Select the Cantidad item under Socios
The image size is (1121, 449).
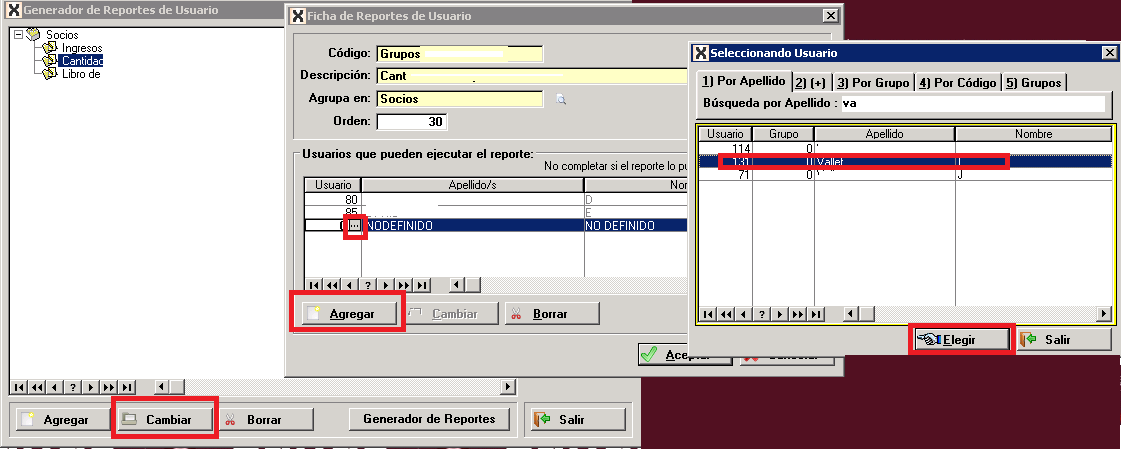tap(81, 61)
